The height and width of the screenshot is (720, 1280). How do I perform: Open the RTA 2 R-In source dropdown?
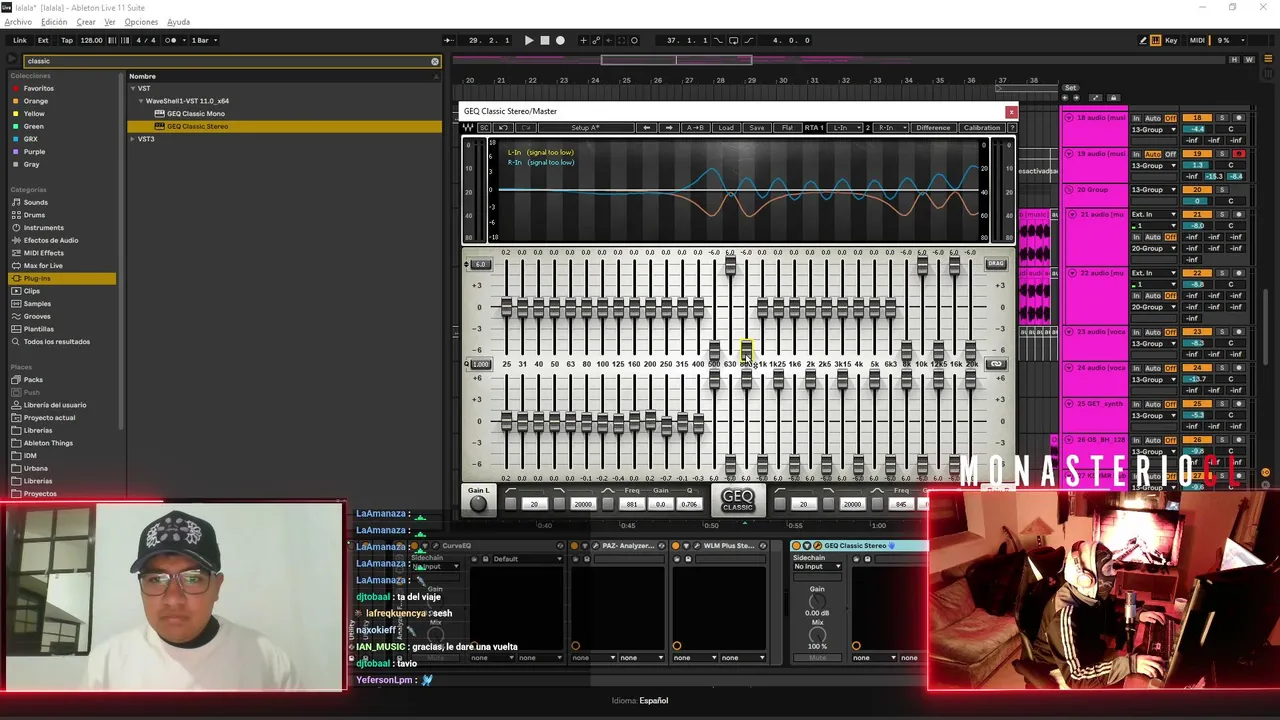[890, 128]
